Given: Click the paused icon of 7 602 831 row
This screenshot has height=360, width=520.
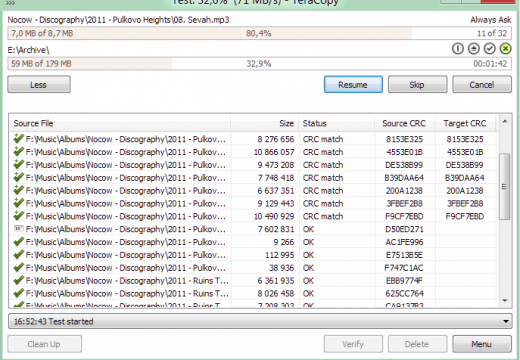Looking at the screenshot, I should tap(18, 229).
